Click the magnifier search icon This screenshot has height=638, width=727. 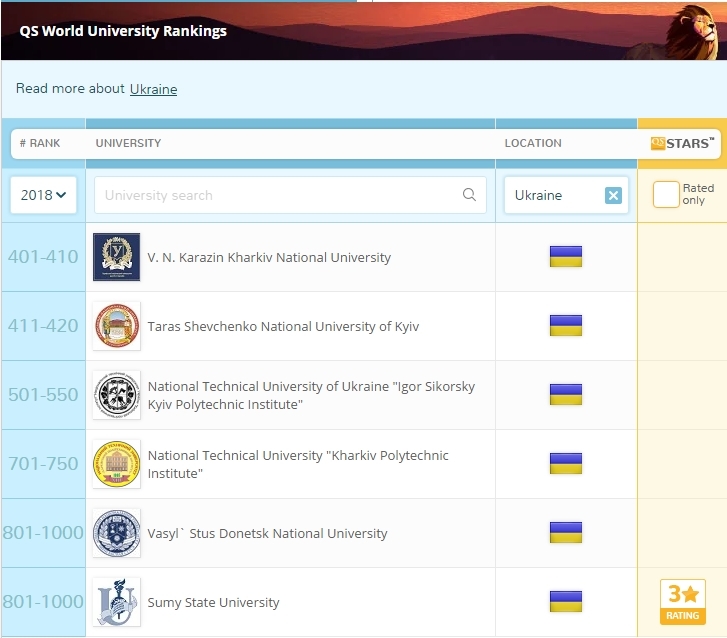pos(469,195)
